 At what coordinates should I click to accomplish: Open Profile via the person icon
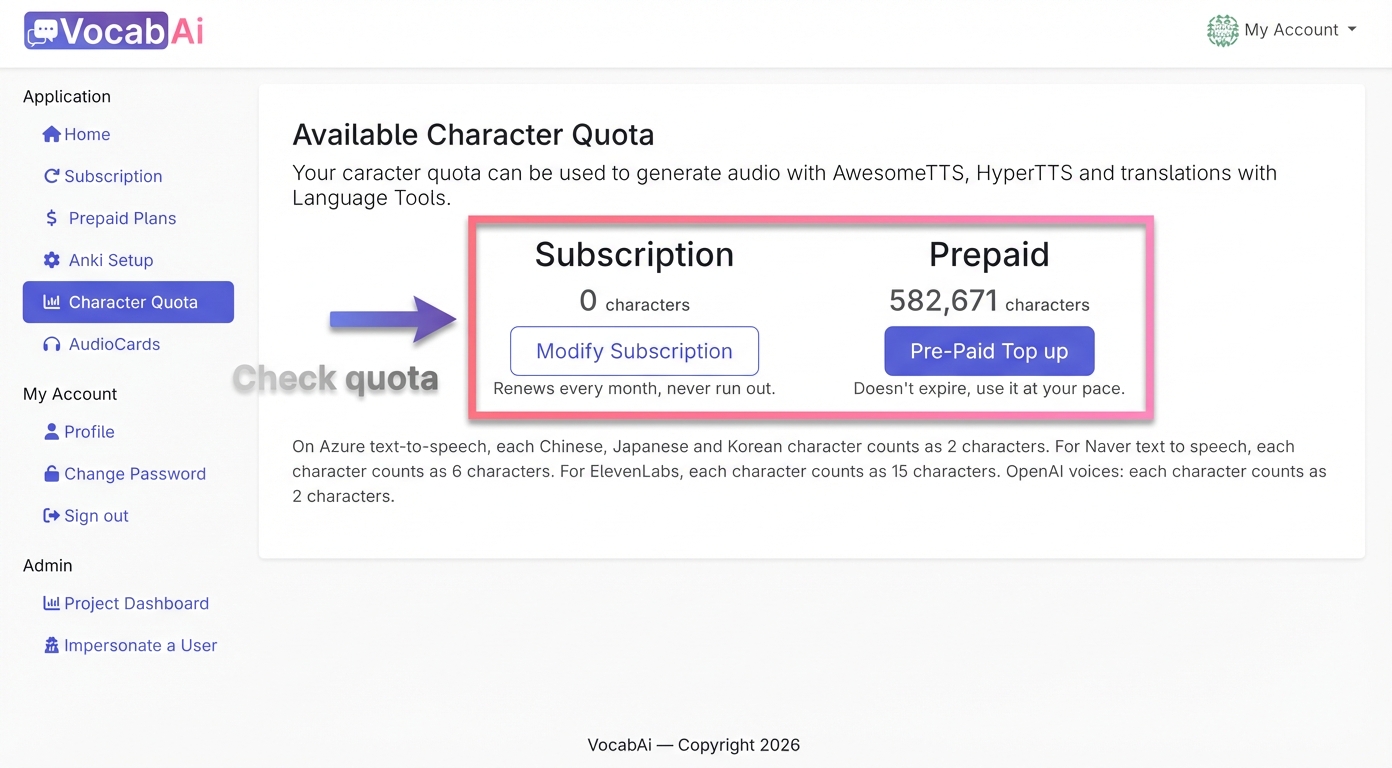(51, 431)
